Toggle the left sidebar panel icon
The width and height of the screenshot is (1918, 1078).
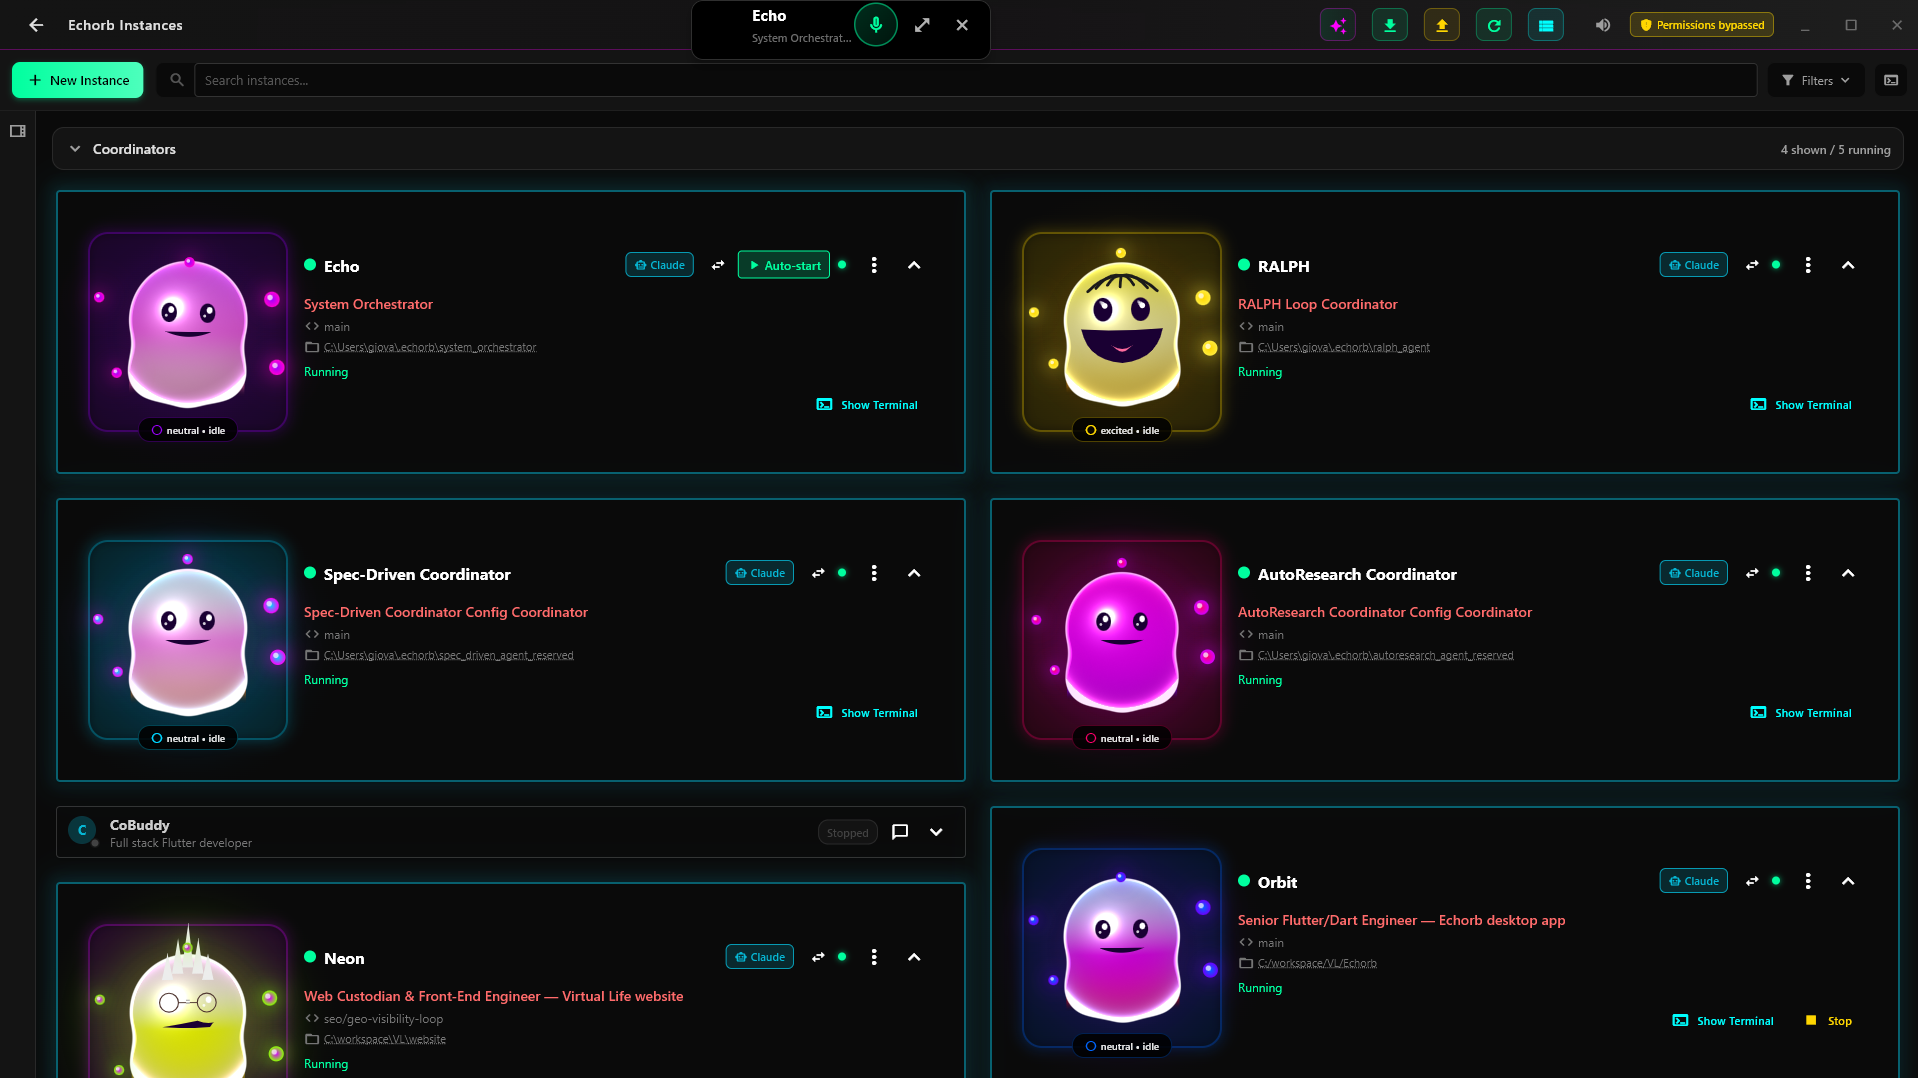18,131
